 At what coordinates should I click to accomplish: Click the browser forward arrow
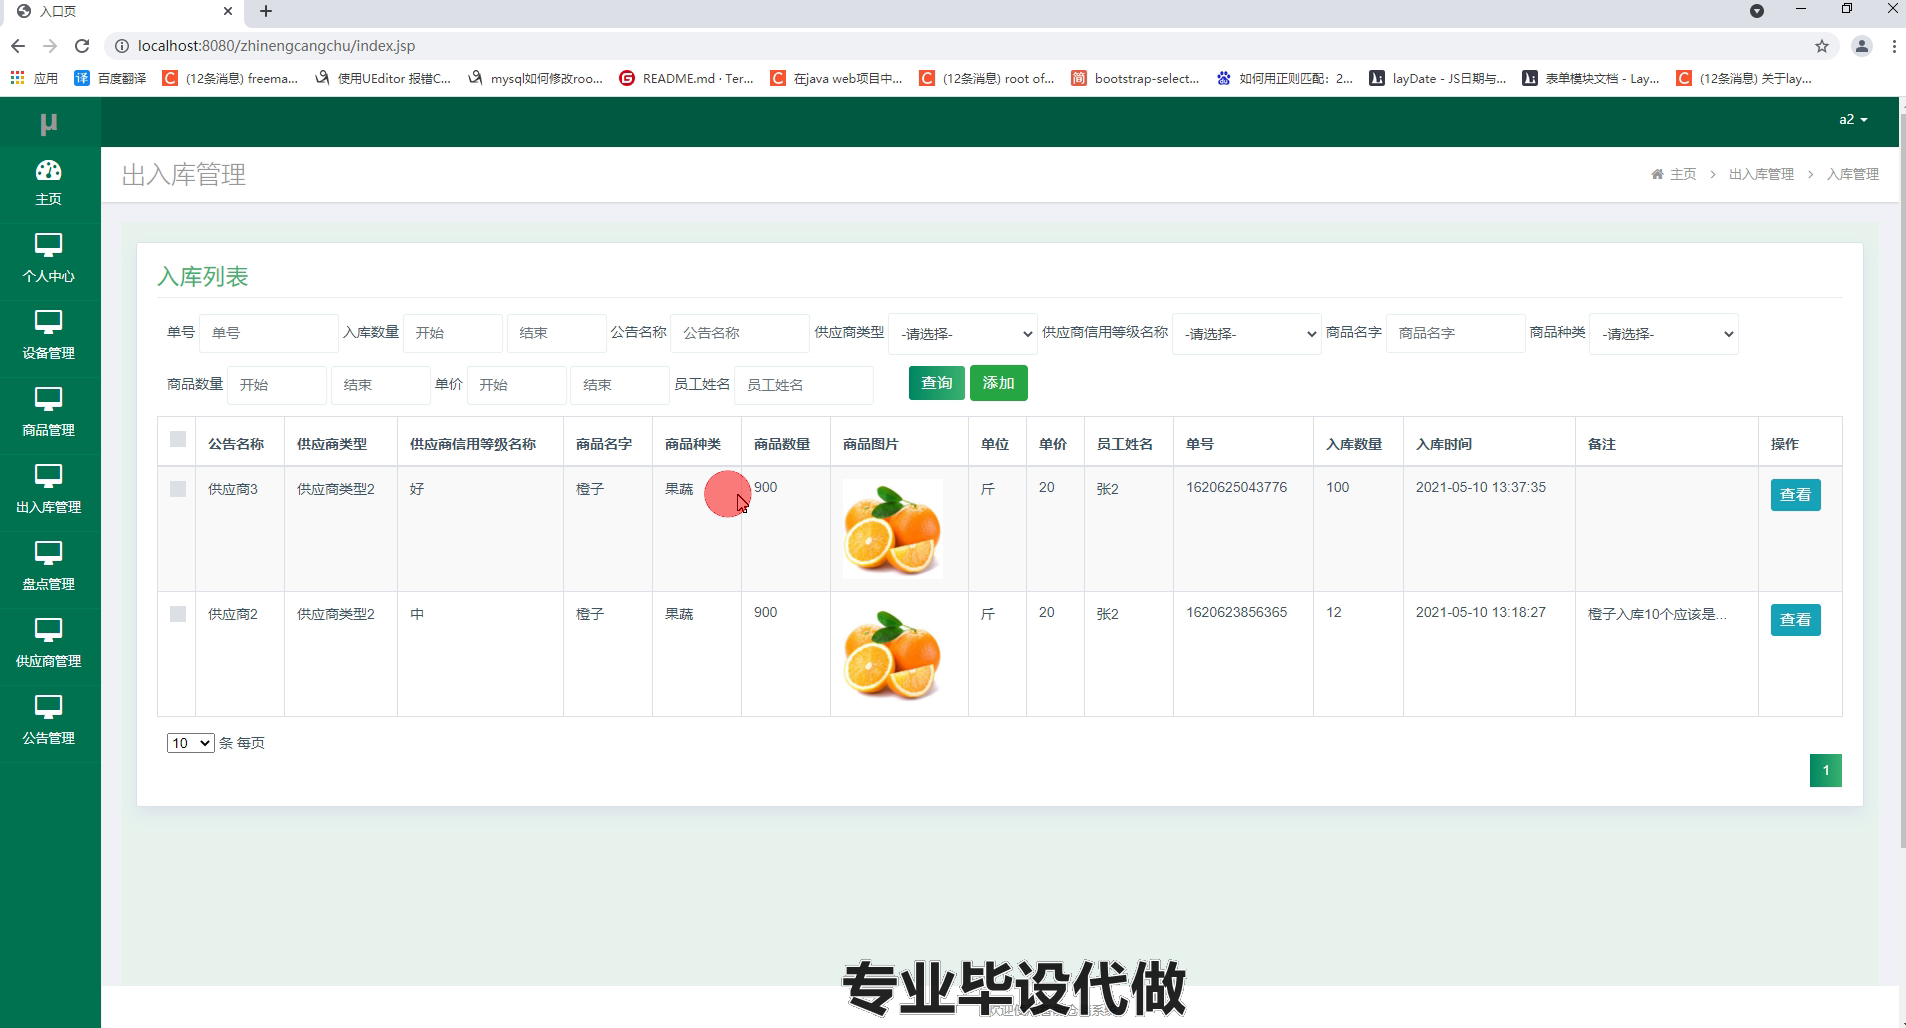coord(50,46)
